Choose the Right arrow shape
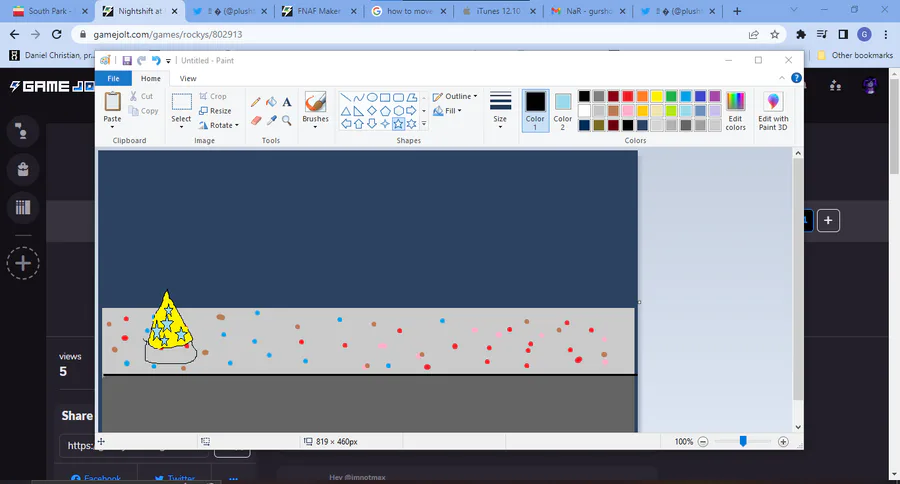The image size is (900, 484). pos(412,111)
